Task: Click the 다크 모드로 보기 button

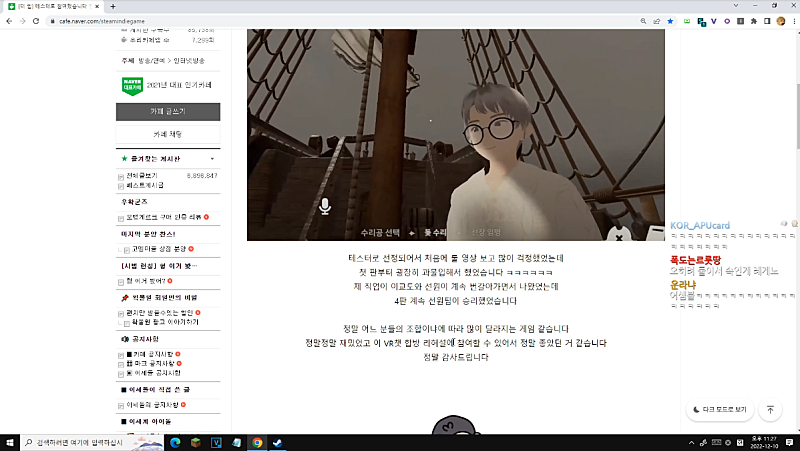Action: pos(720,410)
